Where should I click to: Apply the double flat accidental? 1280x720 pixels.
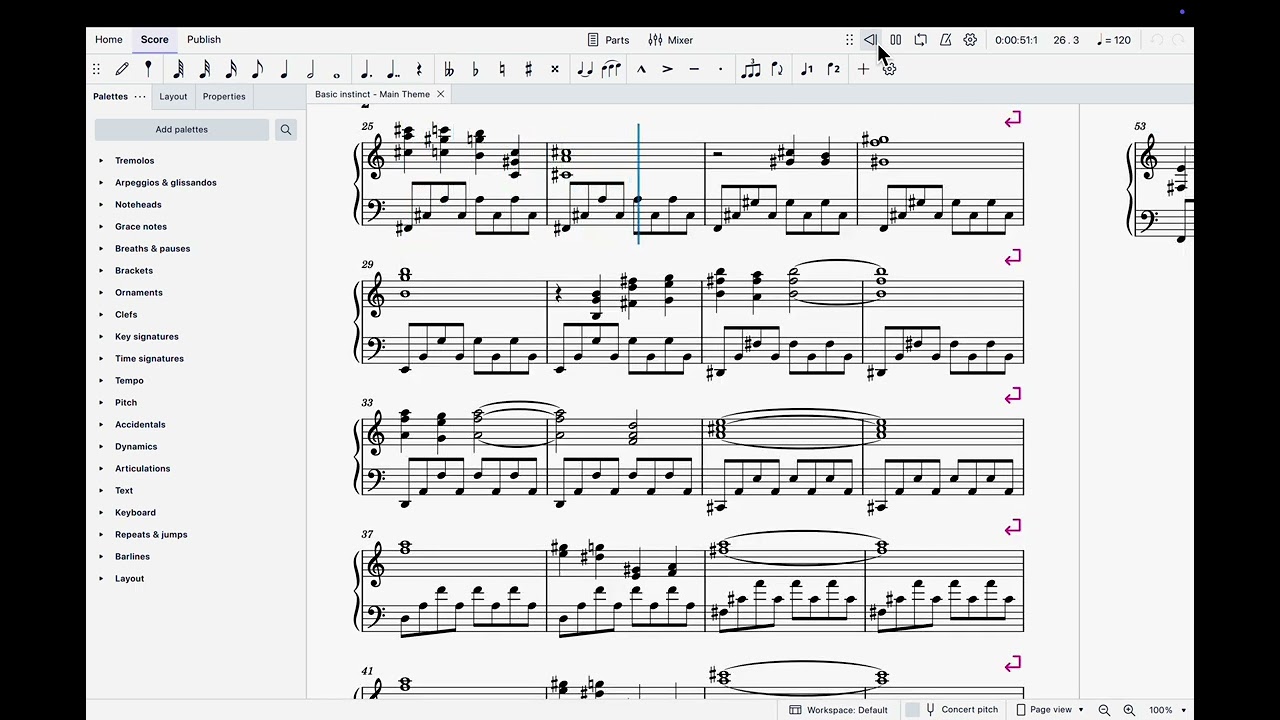[449, 69]
